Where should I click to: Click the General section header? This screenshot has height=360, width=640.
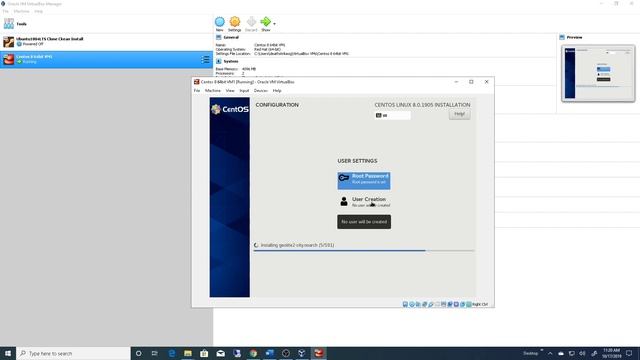tap(231, 38)
